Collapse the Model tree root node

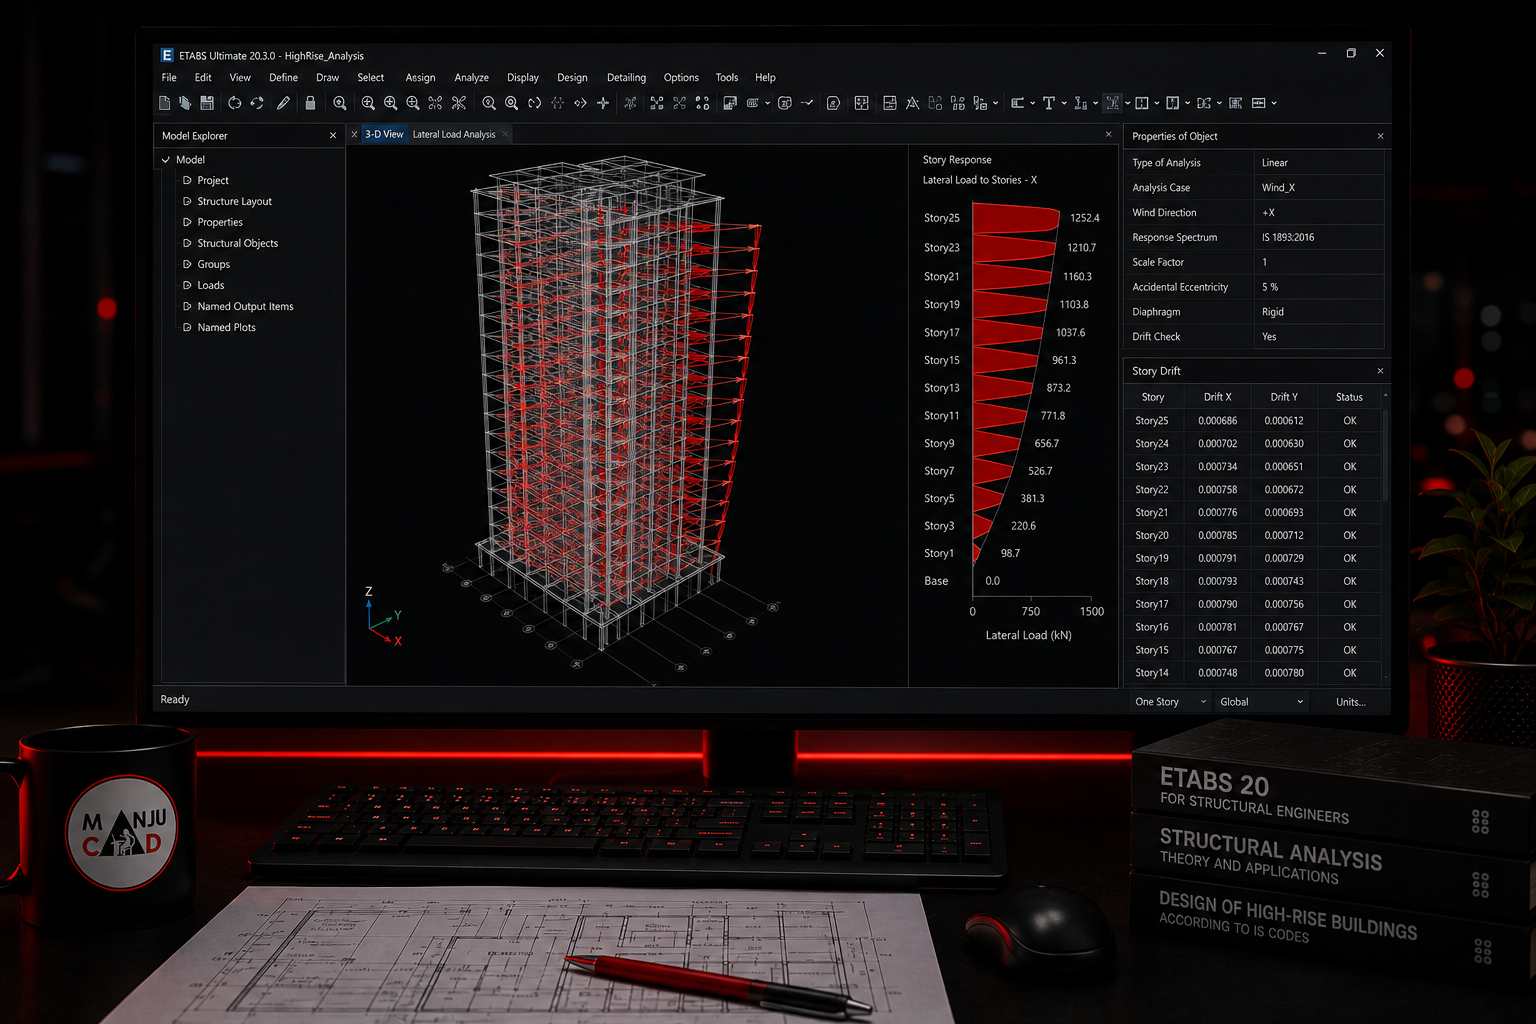(166, 160)
